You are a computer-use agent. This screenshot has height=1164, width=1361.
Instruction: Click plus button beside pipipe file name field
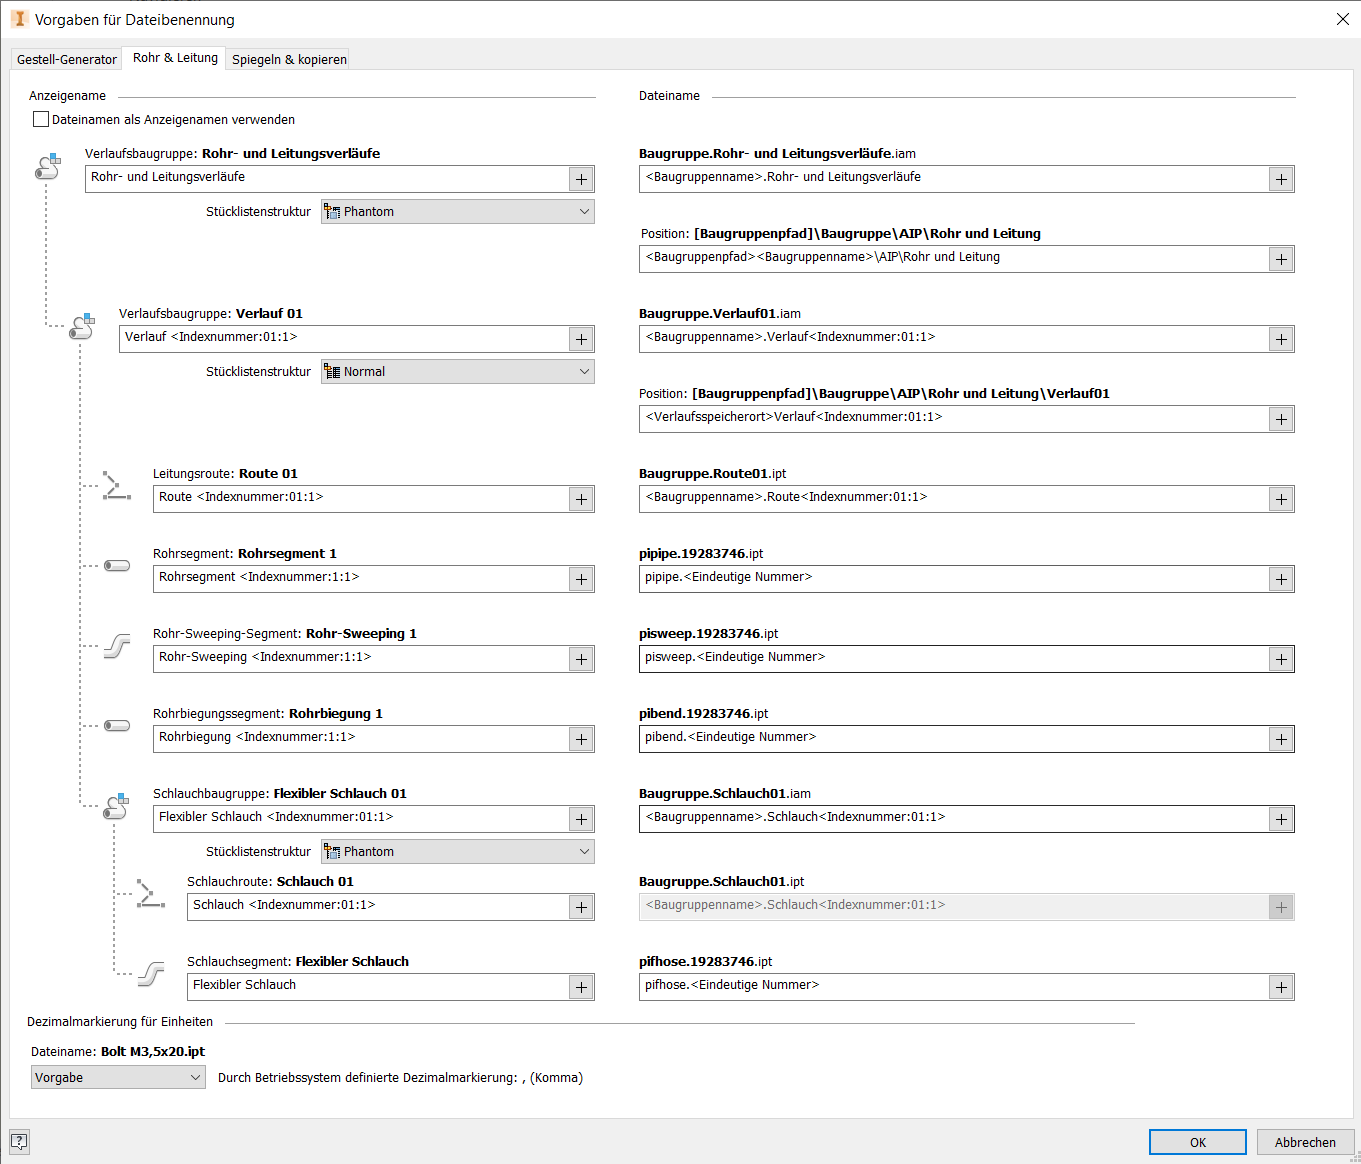point(1281,579)
